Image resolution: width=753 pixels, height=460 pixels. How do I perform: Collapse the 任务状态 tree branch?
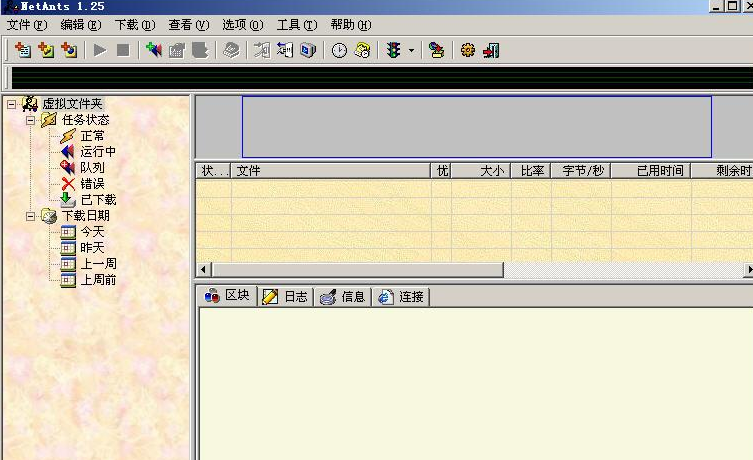tap(30, 120)
